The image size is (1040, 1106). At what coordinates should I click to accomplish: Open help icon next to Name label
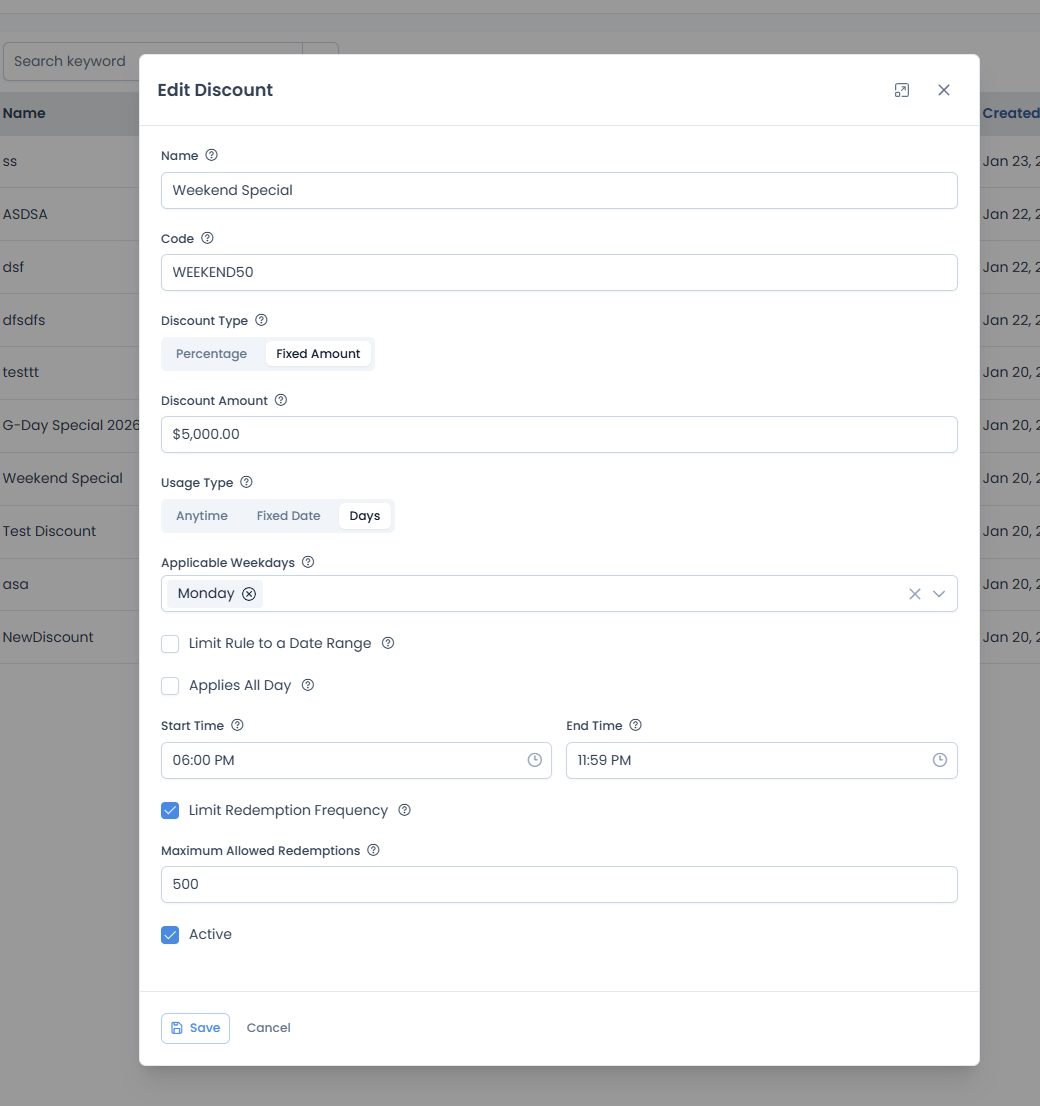[211, 155]
